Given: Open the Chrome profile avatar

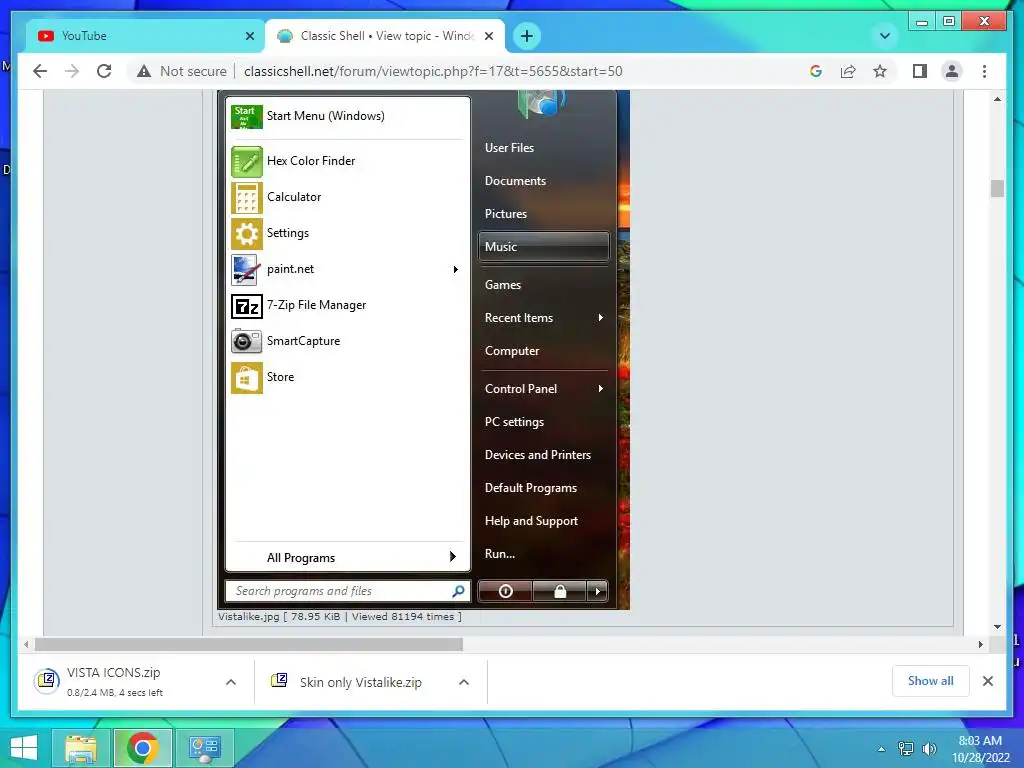Looking at the screenshot, I should [x=952, y=71].
